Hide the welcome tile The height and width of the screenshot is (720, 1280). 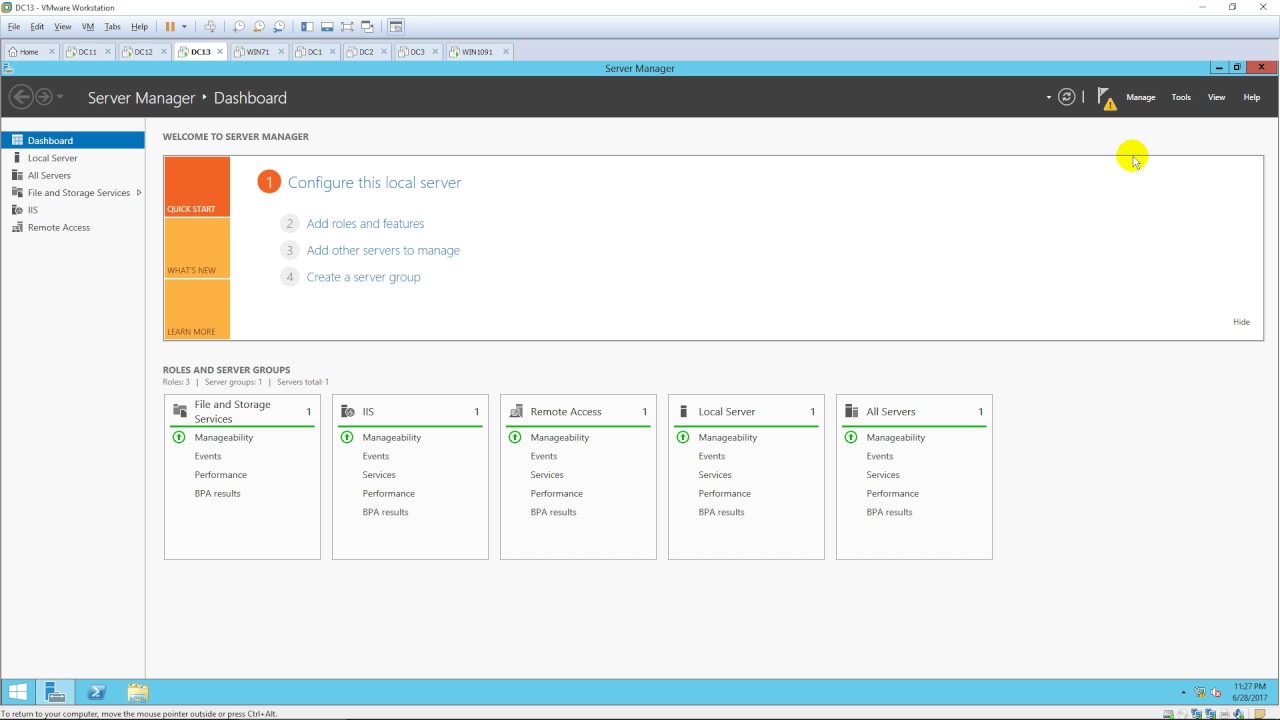click(x=1241, y=322)
